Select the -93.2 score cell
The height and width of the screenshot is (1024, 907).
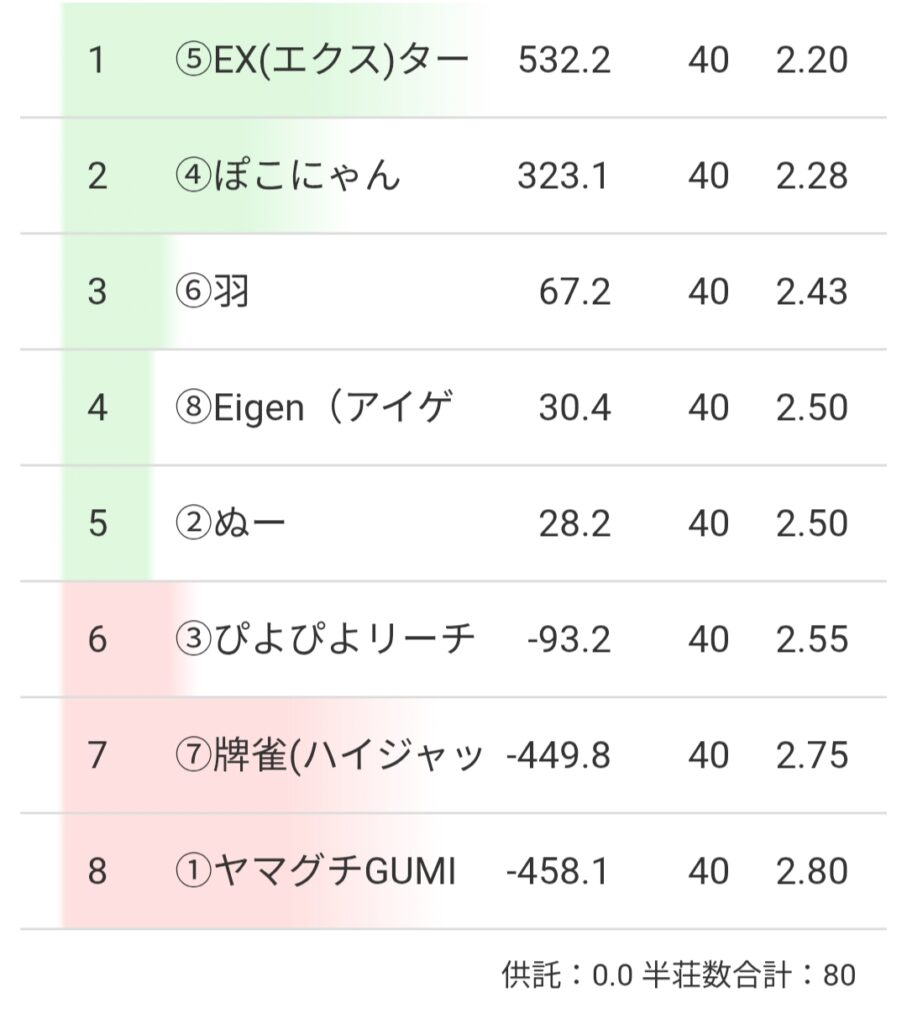pyautogui.click(x=568, y=640)
